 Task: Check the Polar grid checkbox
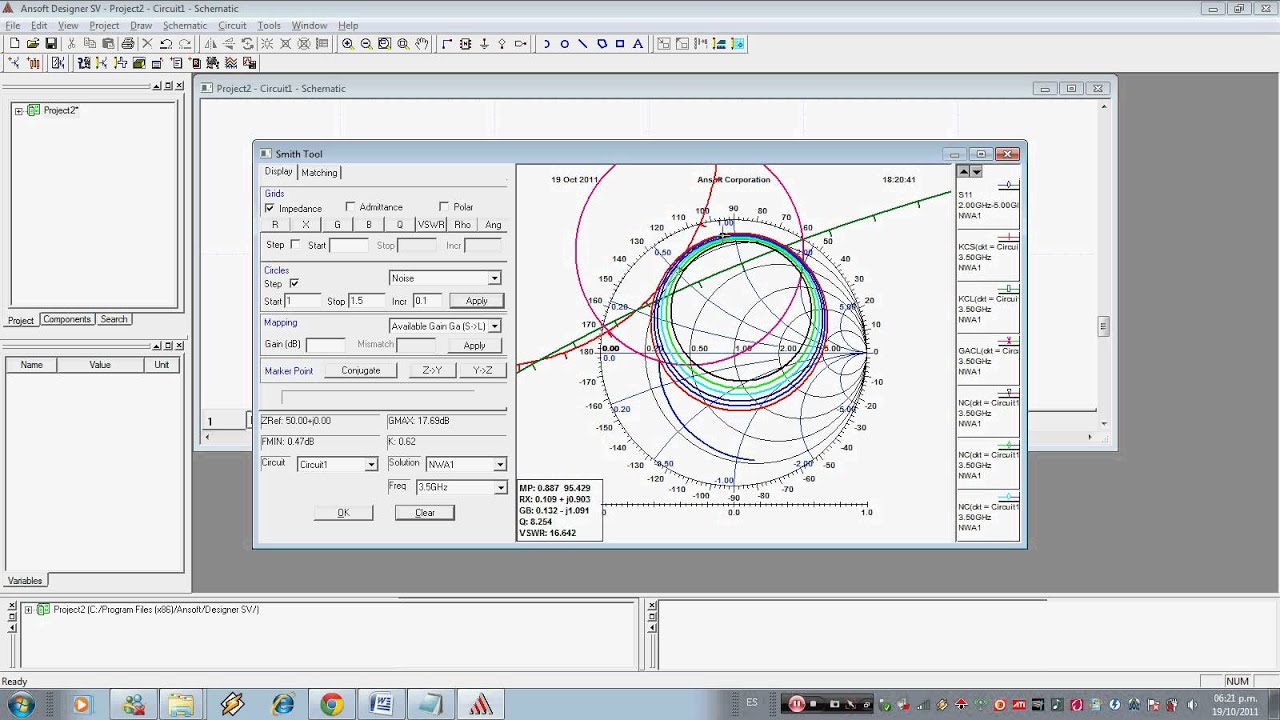tap(444, 207)
